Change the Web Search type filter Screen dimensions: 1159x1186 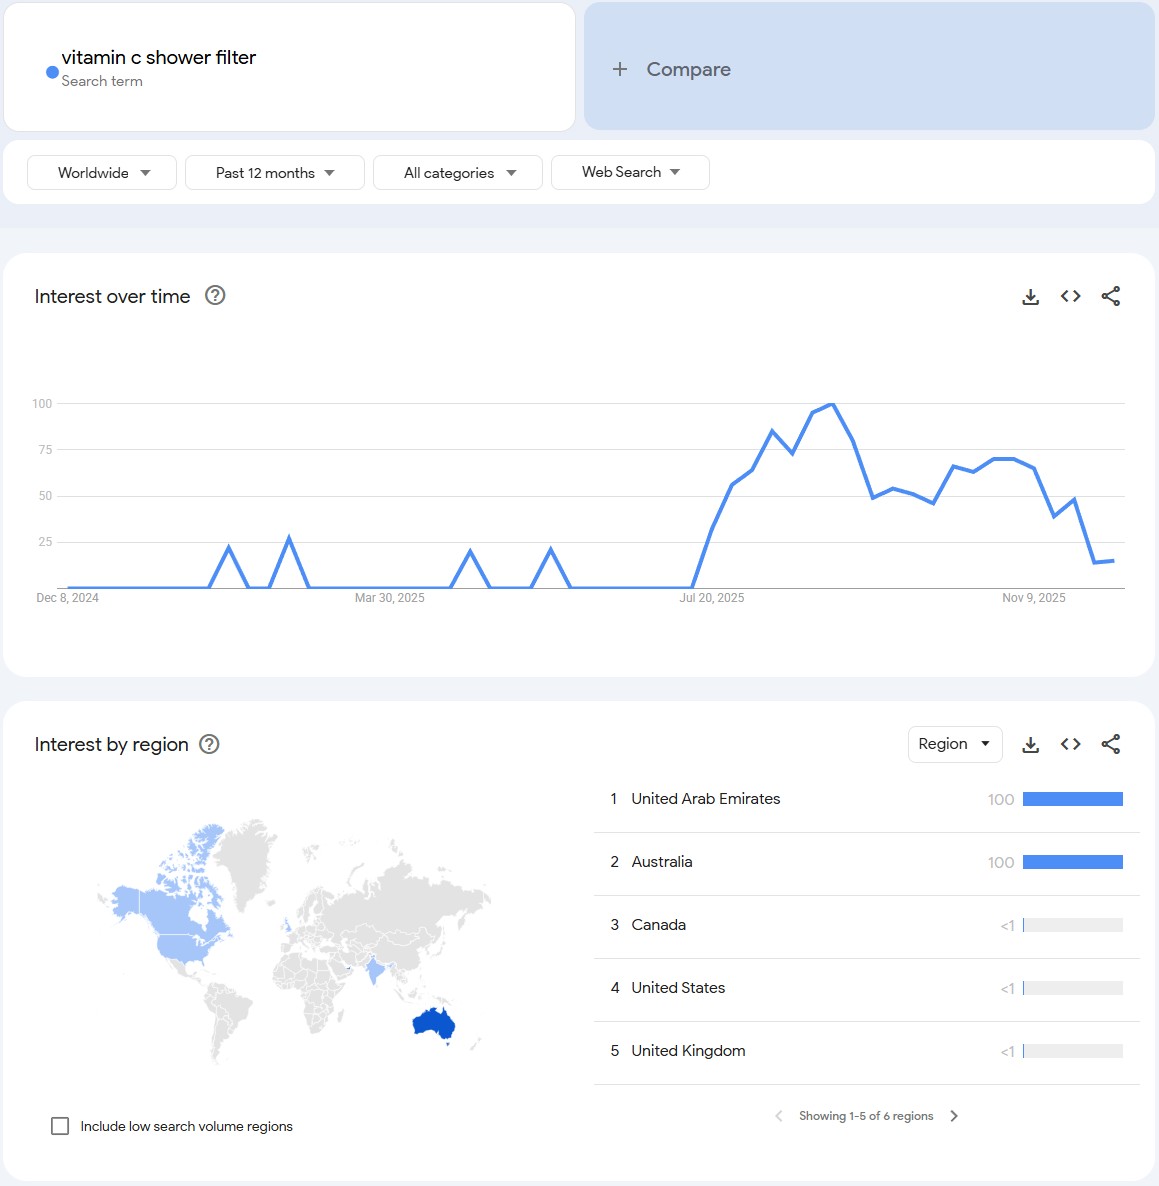[x=630, y=172]
